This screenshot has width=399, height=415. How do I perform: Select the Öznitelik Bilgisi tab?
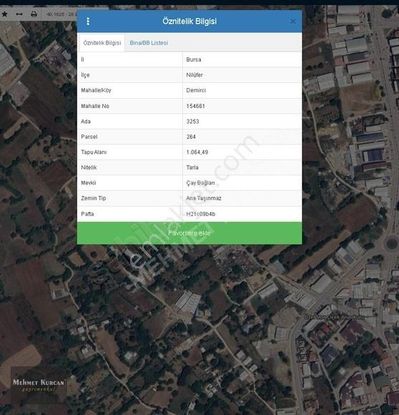pos(102,43)
